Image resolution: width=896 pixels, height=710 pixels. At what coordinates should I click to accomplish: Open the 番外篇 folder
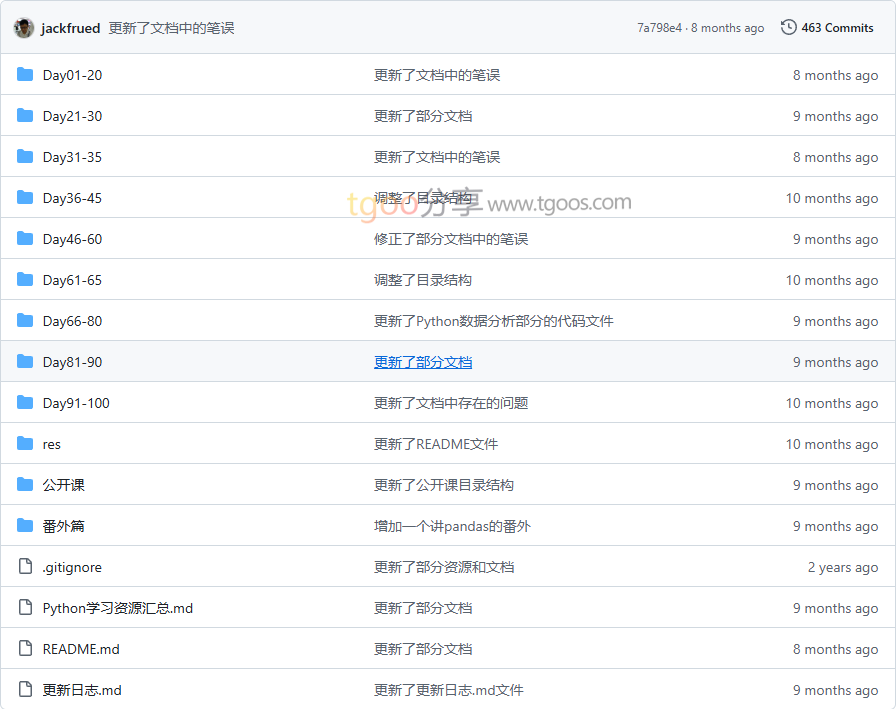63,526
